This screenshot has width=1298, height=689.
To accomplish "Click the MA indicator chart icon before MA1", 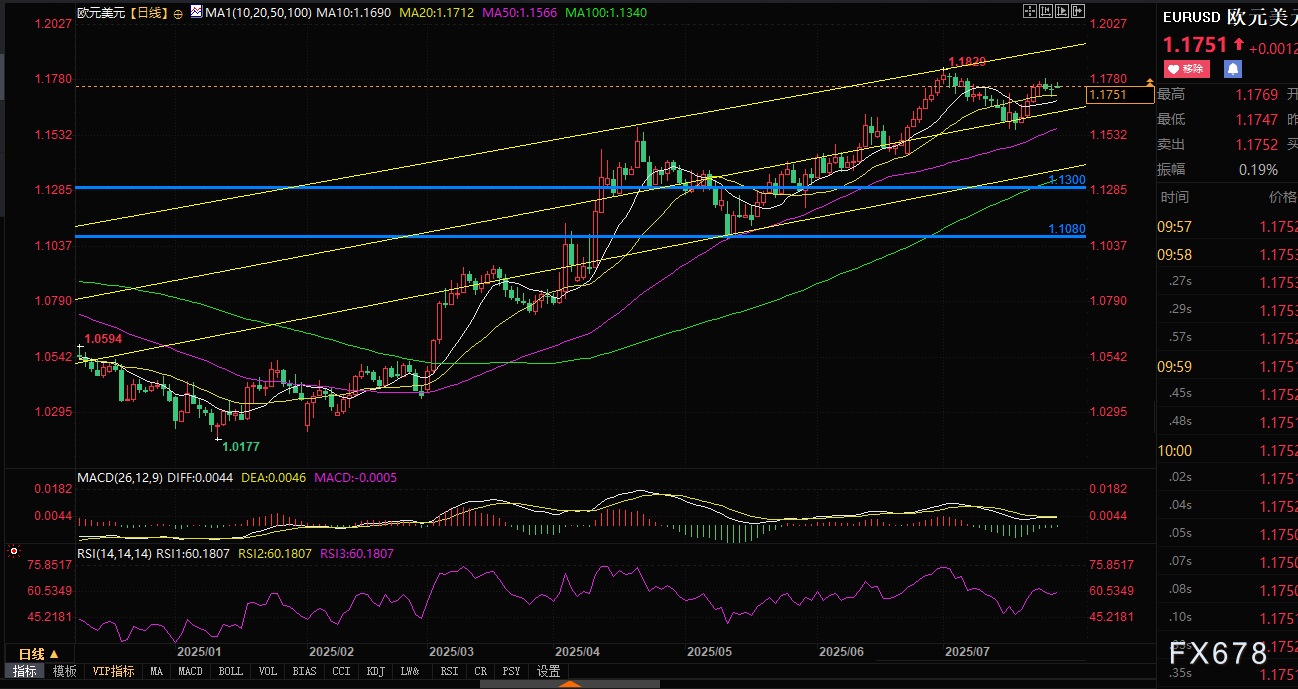I will click(195, 14).
